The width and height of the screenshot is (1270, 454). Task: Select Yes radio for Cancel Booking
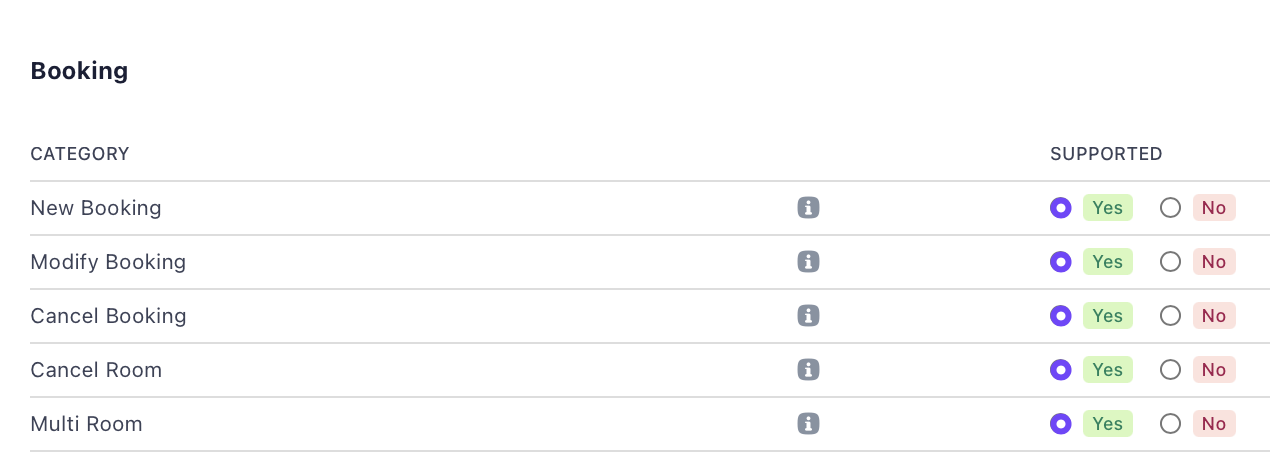click(1060, 316)
